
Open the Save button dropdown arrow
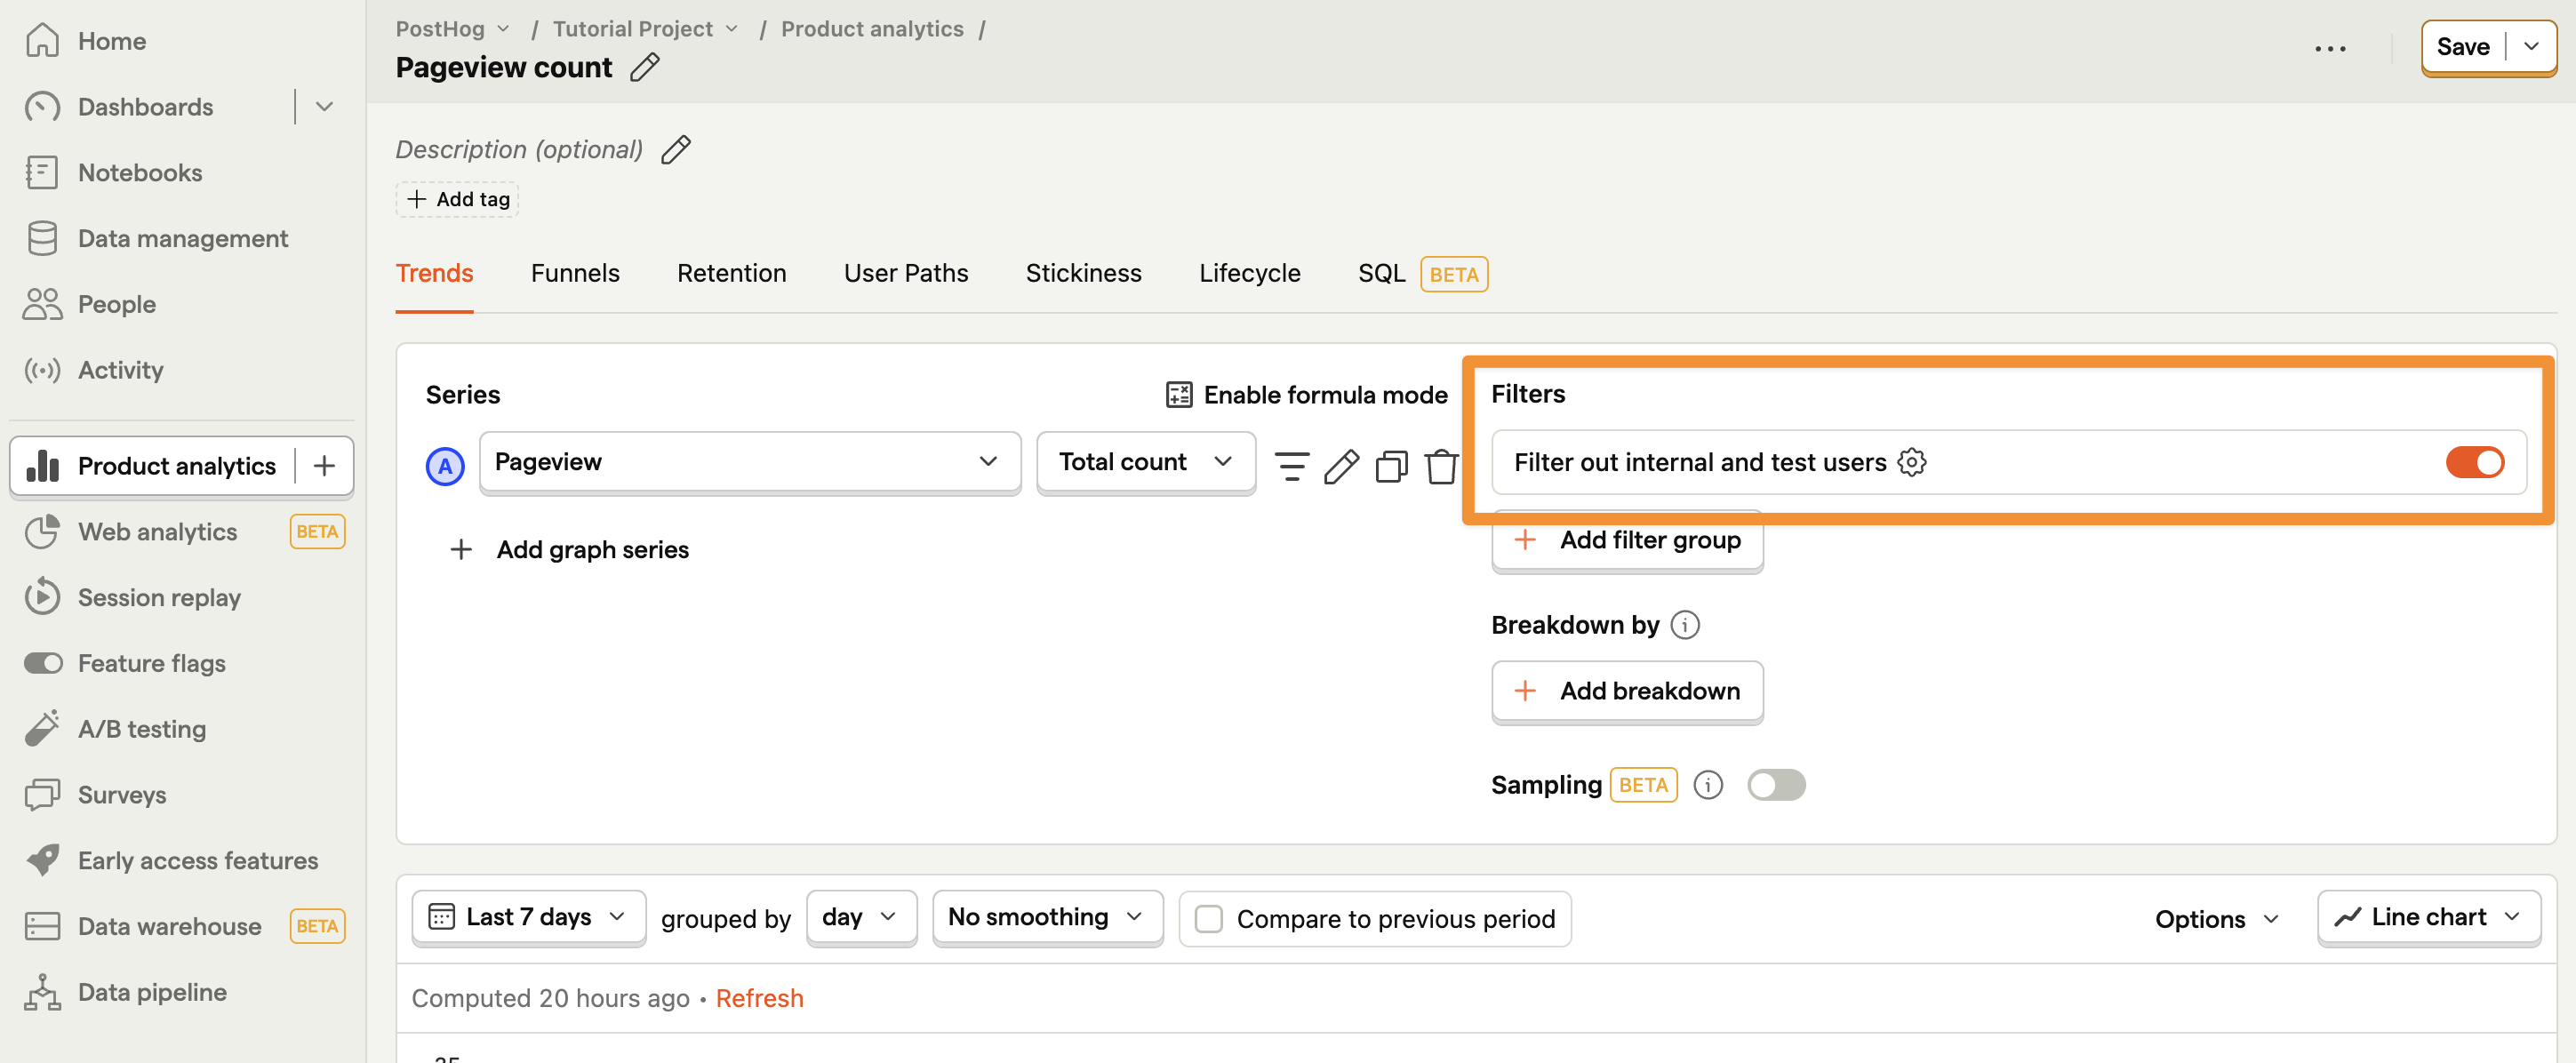[x=2531, y=47]
